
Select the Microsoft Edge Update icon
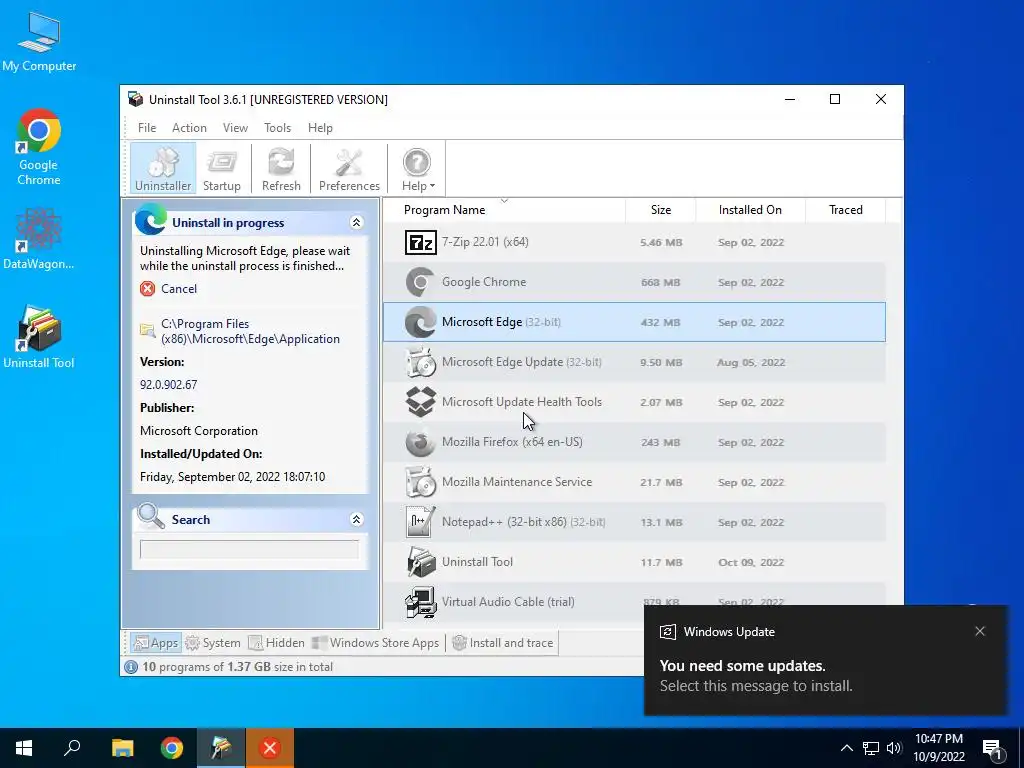[x=421, y=362]
